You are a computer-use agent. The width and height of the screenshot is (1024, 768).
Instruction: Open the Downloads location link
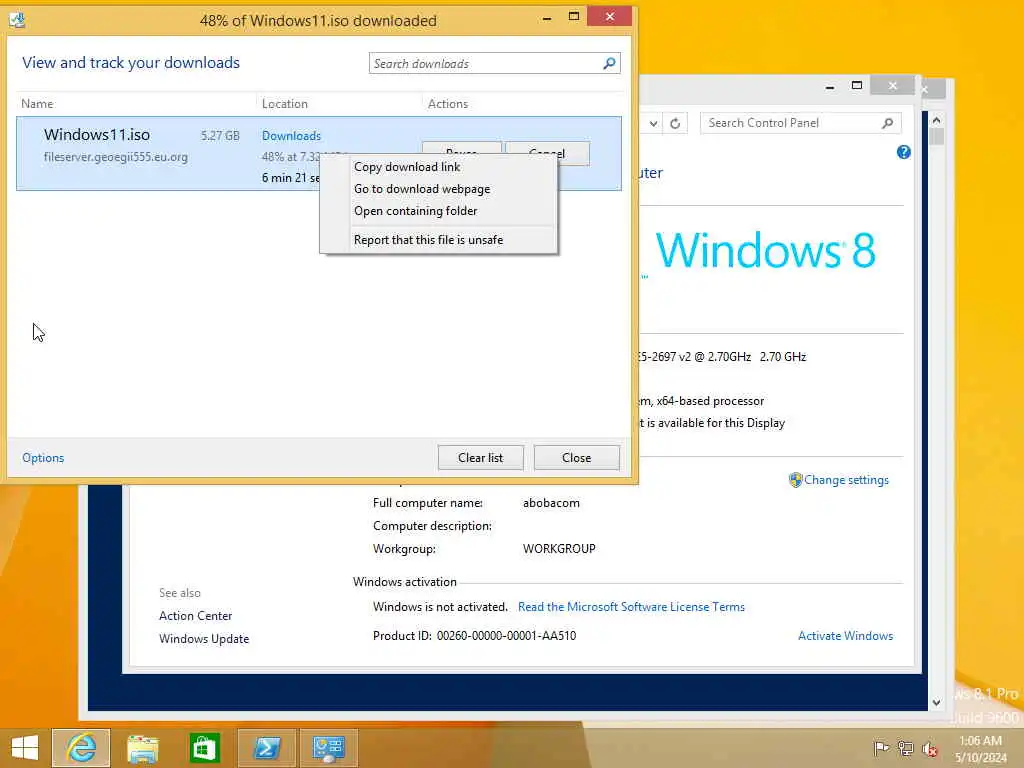click(x=291, y=136)
